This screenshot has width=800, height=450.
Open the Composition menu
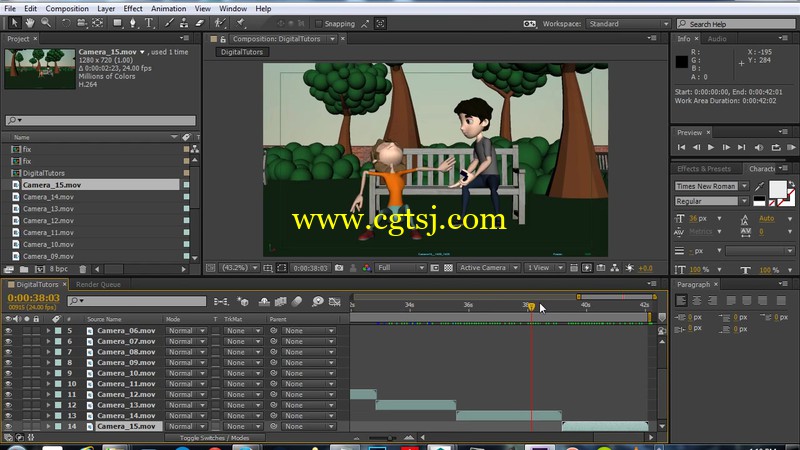67,9
